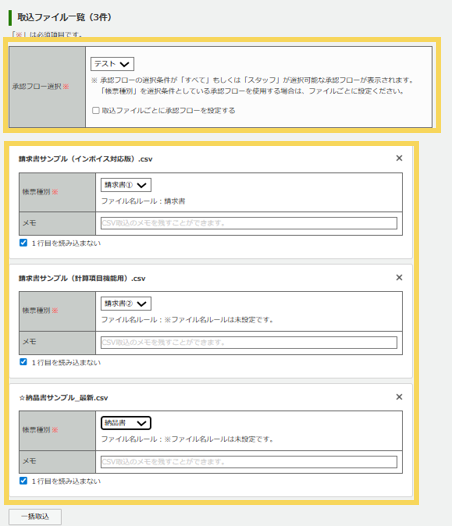Image resolution: width=452 pixels, height=526 pixels.
Task: Enable 取込ファイルごとに承認フローを設定する checkbox
Action: [96, 110]
